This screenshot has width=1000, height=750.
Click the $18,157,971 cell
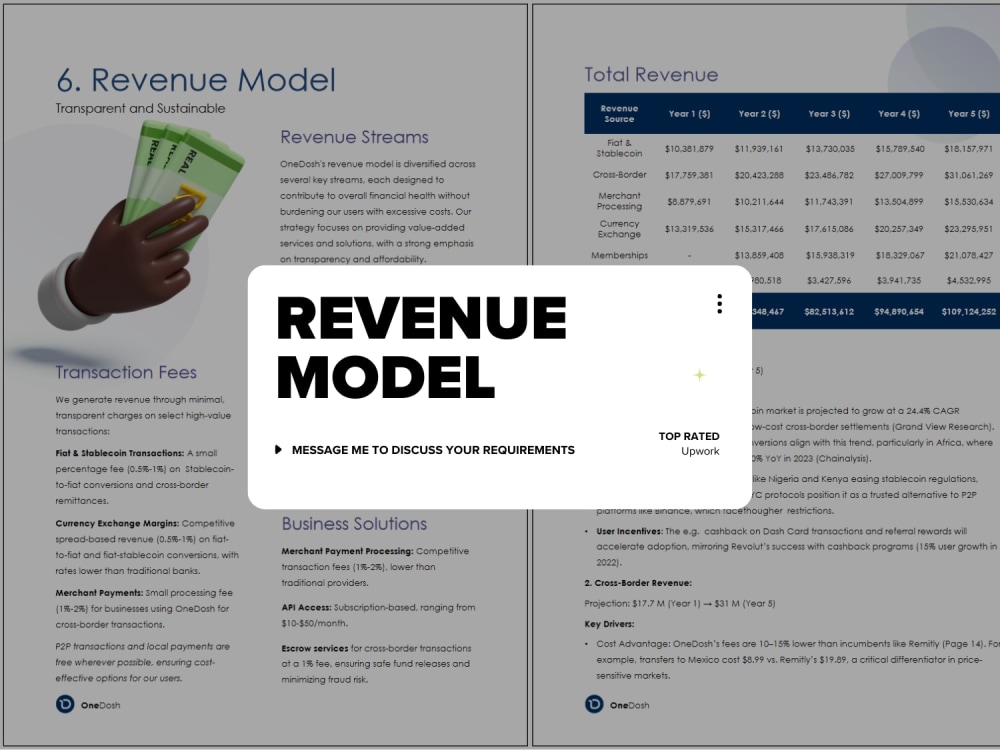[969, 149]
